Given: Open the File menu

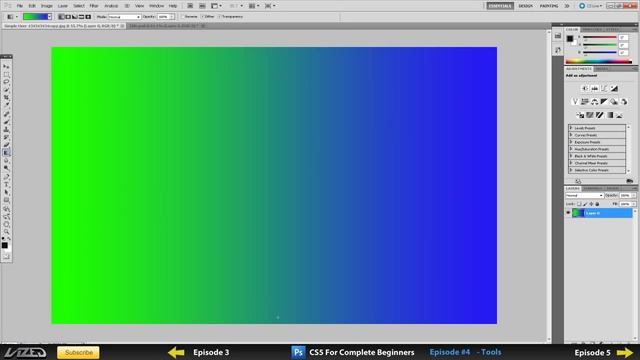Looking at the screenshot, I should tap(20, 6).
